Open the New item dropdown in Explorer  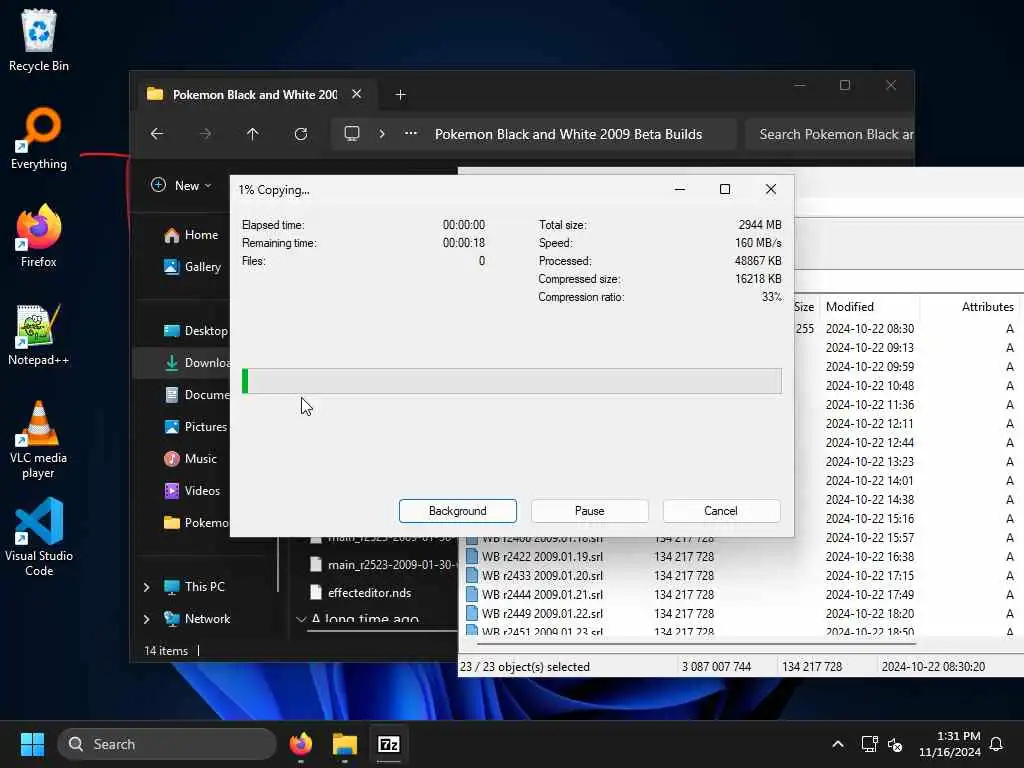(181, 185)
